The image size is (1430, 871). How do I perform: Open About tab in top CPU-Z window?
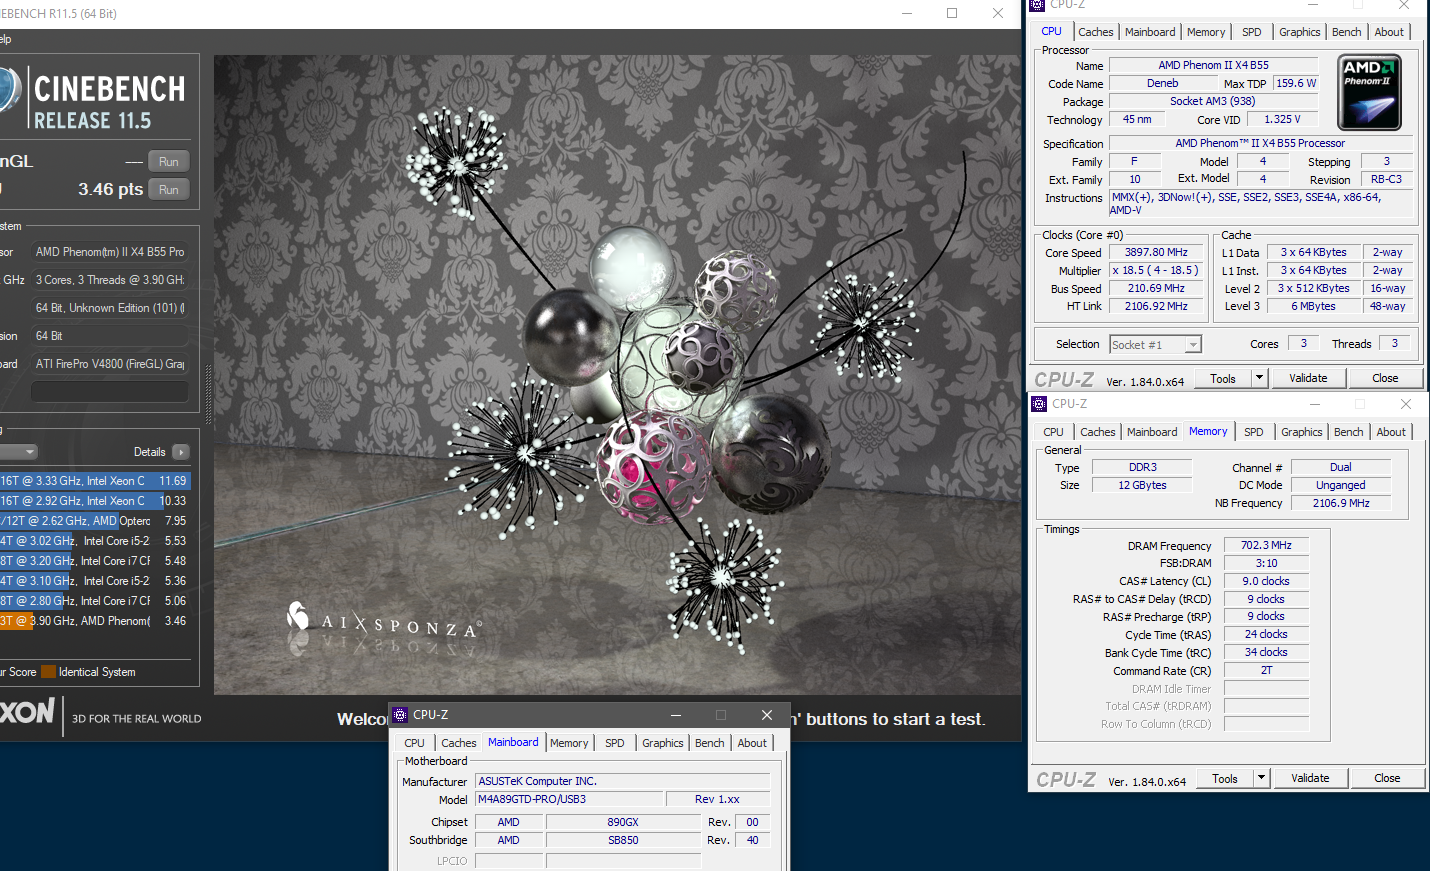click(x=1389, y=32)
